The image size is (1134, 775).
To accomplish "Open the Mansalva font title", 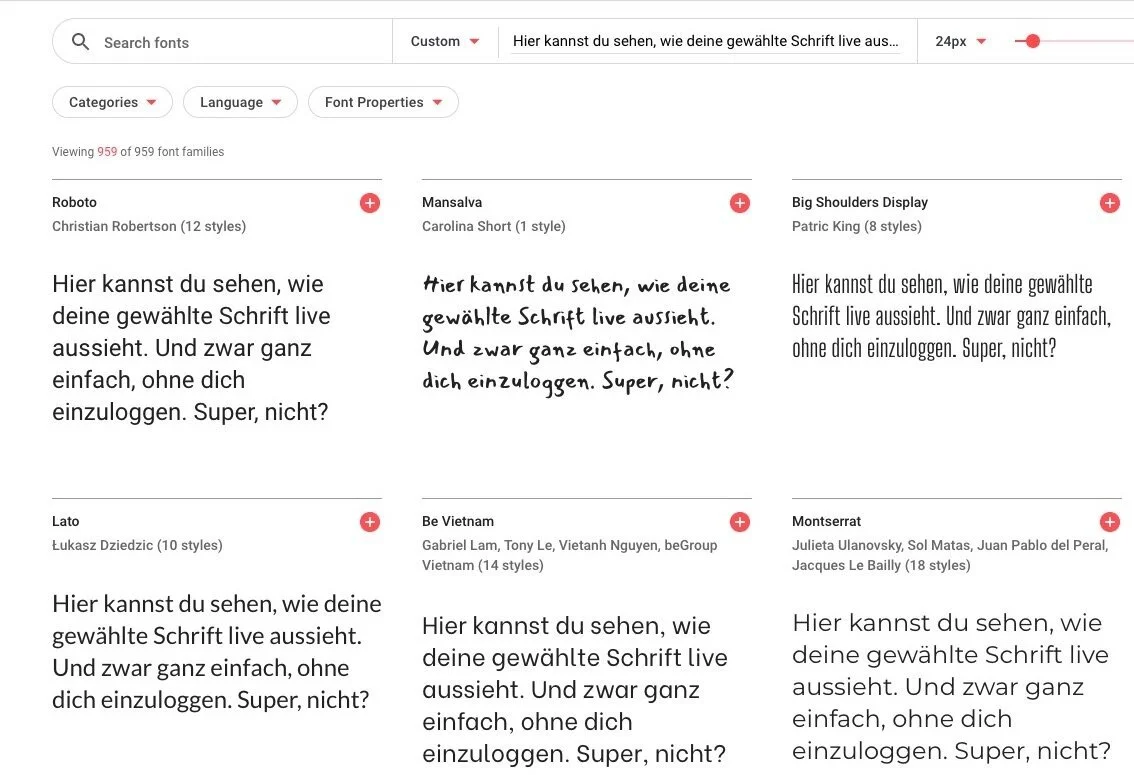I will tap(452, 202).
